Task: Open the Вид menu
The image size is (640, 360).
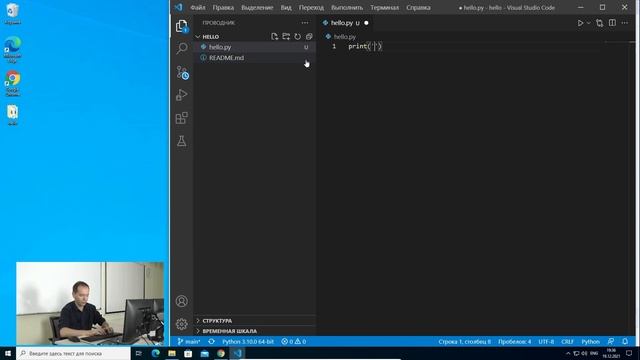Action: click(x=286, y=7)
